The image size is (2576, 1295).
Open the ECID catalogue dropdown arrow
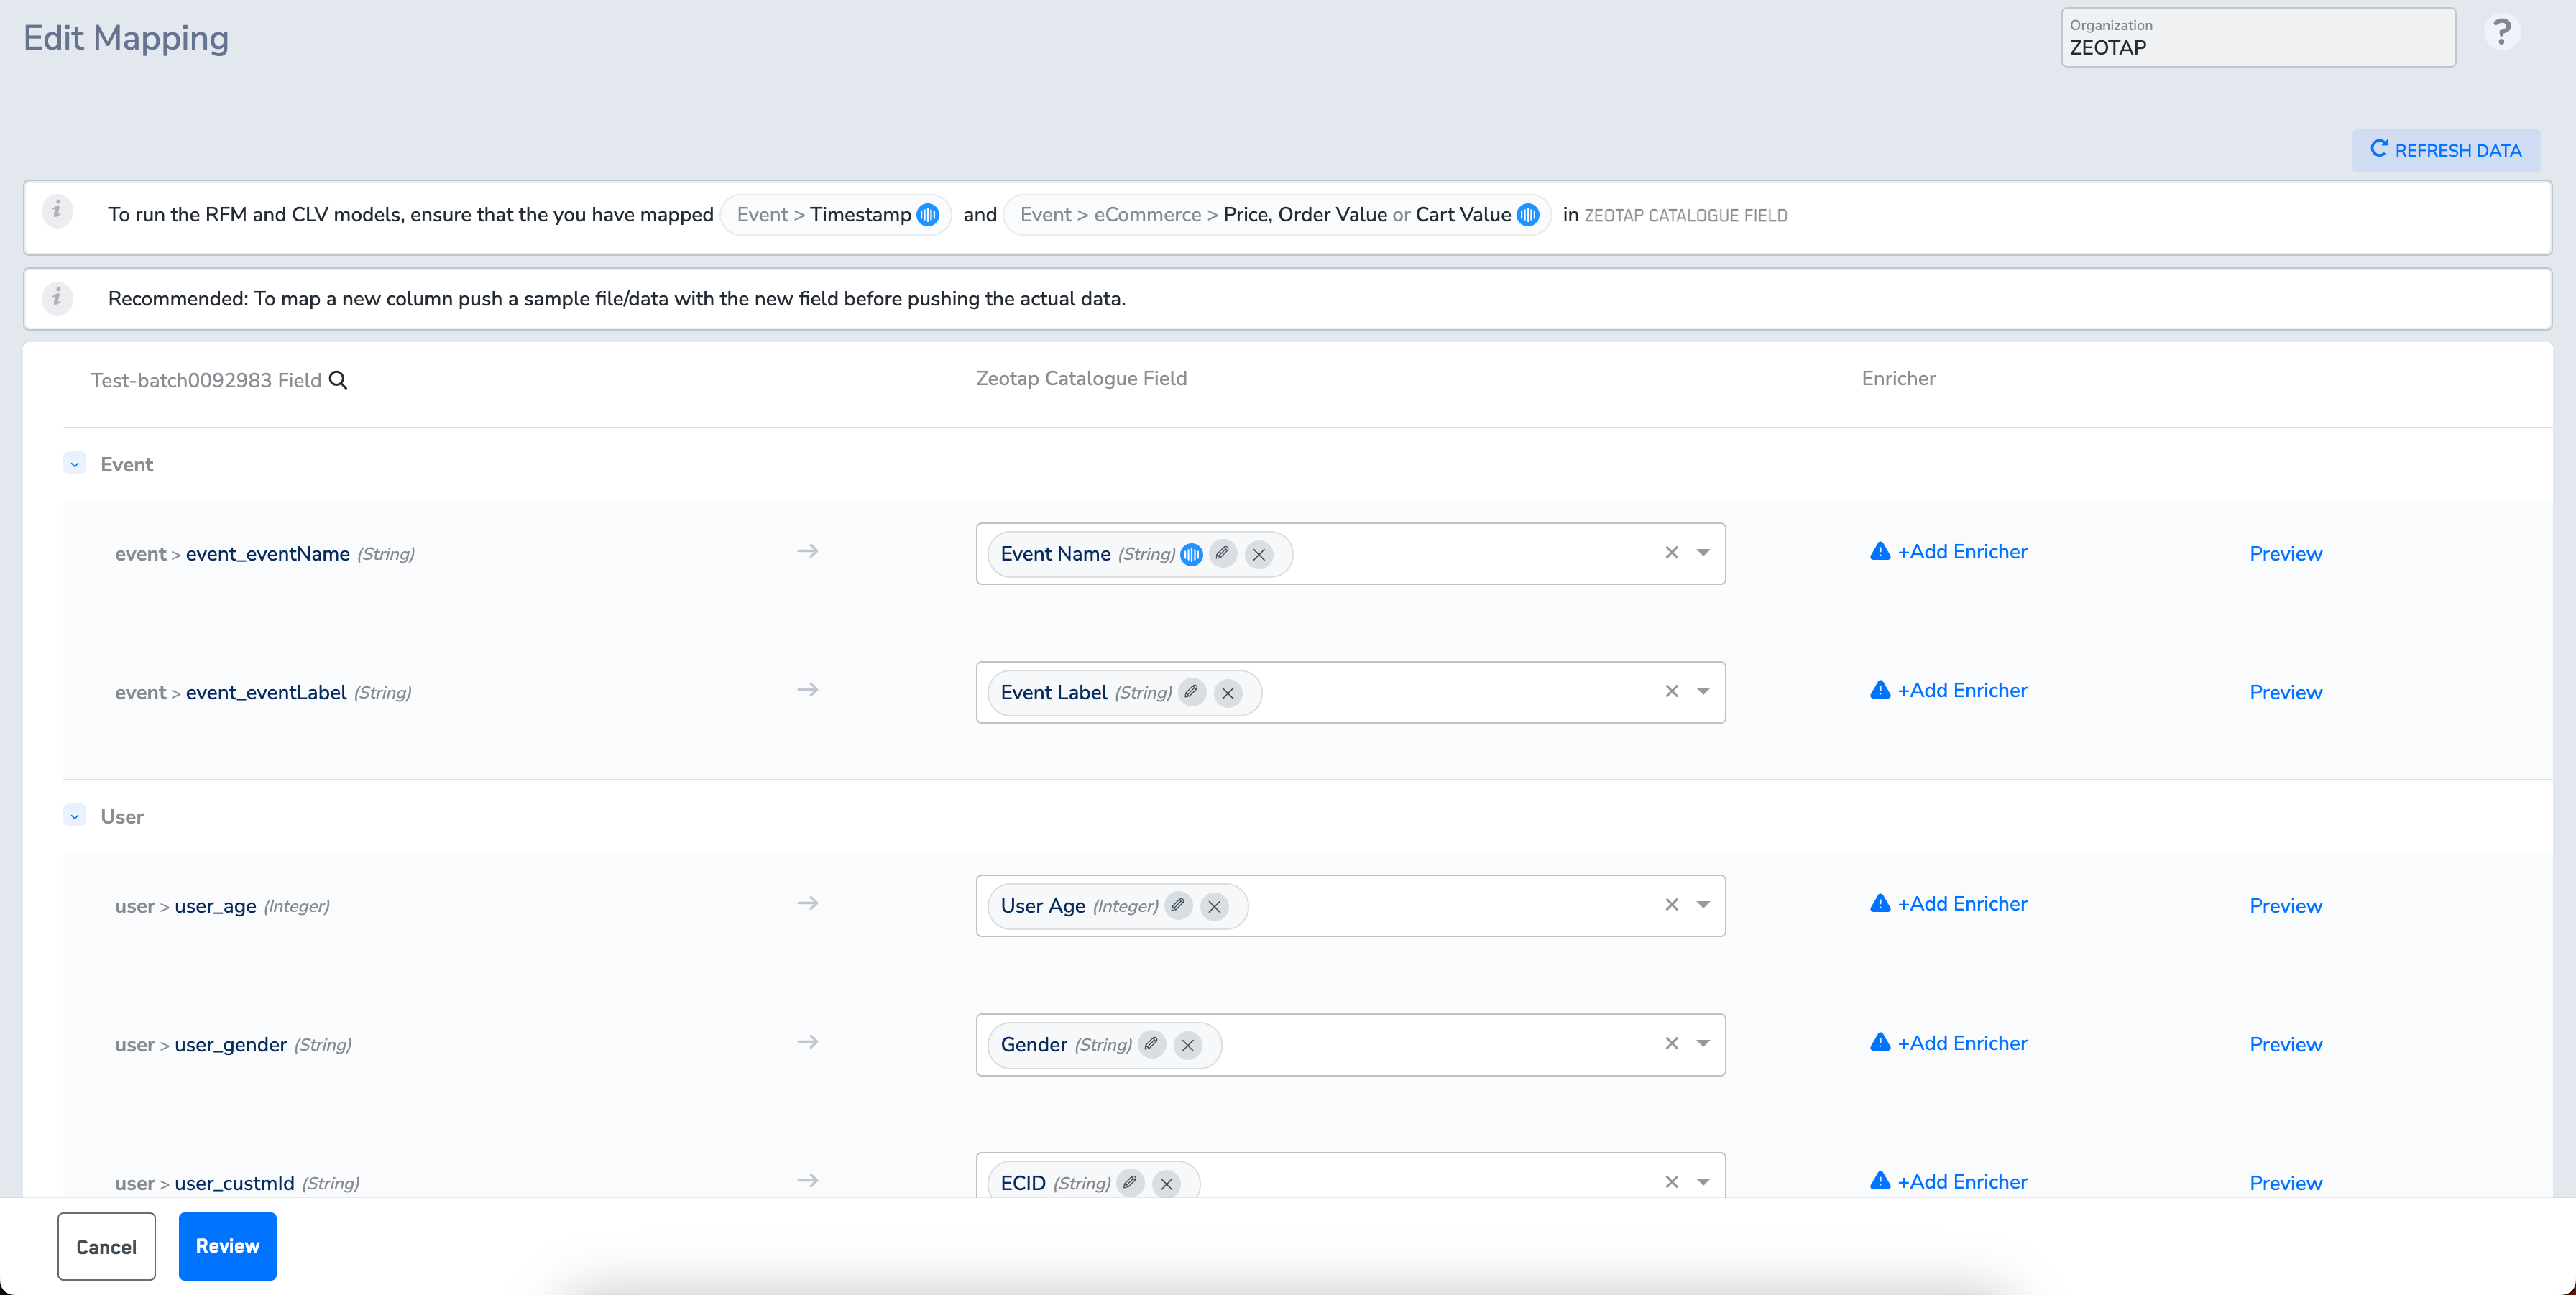(1703, 1182)
